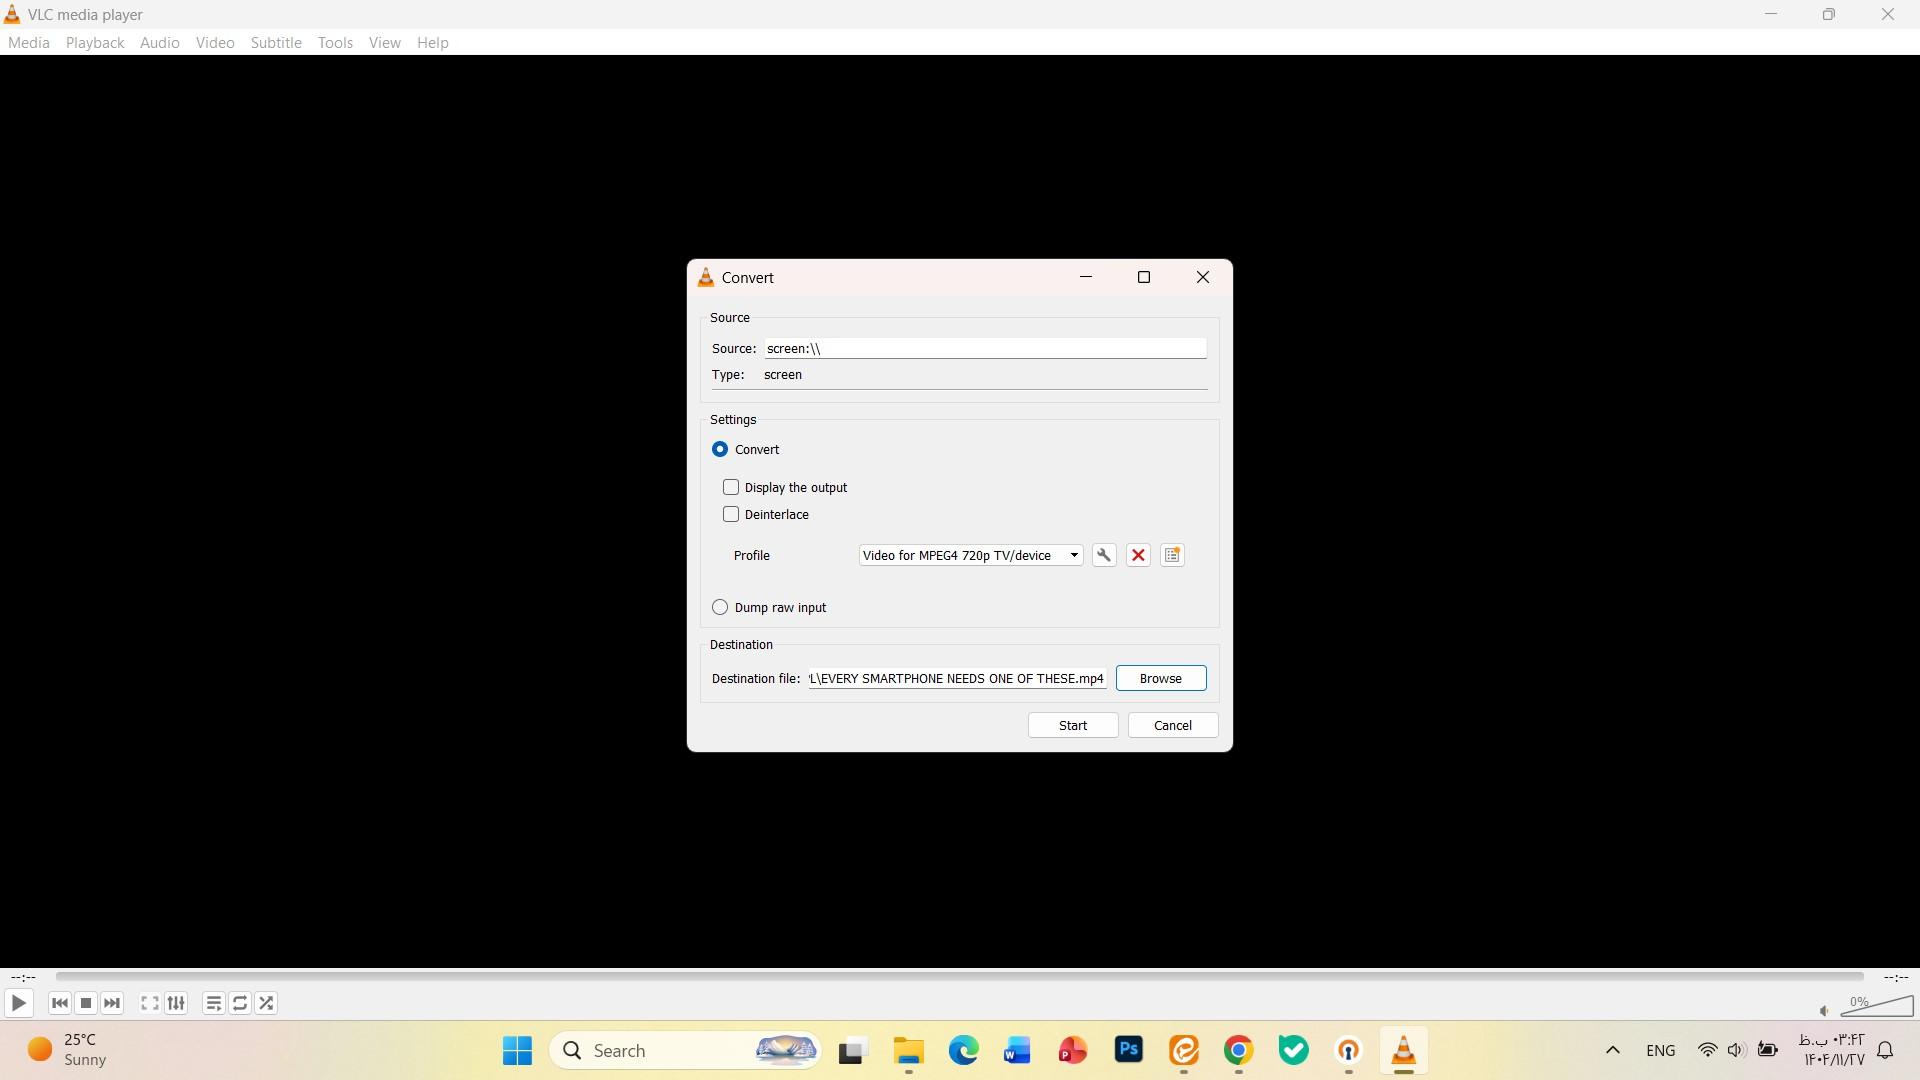Open the clock and date in the tray
1920x1080 pixels.
1834,1050
